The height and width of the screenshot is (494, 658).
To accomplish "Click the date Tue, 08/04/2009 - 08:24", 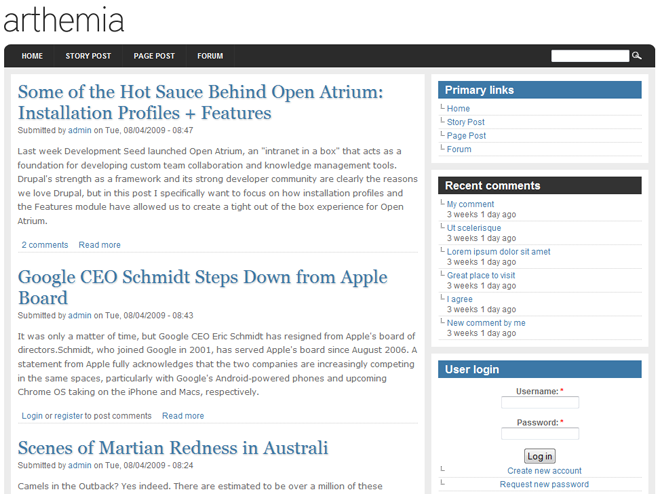I will click(149, 465).
